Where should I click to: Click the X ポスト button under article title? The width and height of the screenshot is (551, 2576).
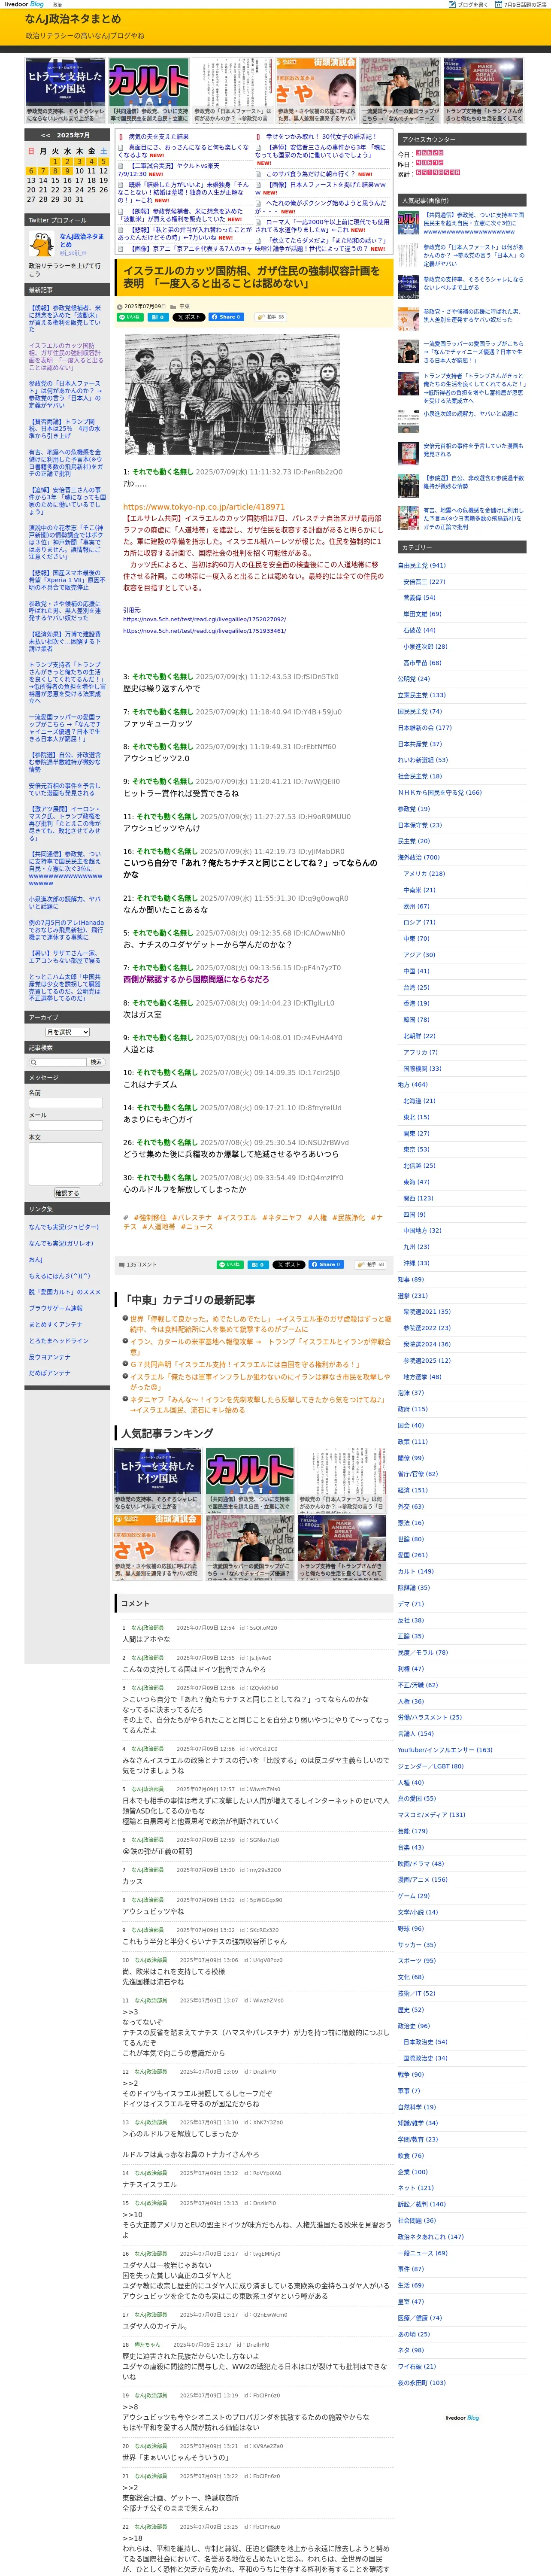[x=188, y=317]
